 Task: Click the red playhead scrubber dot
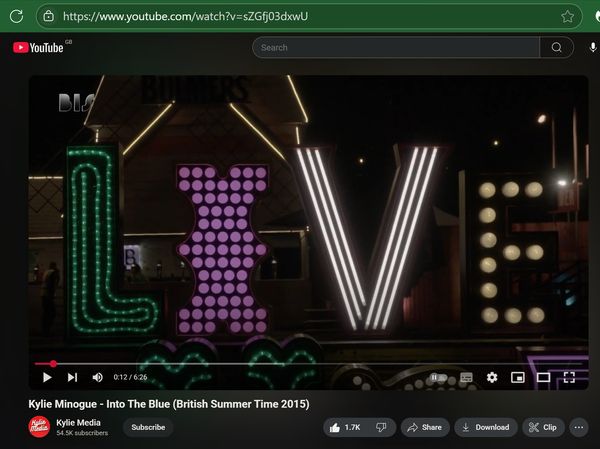[x=53, y=364]
